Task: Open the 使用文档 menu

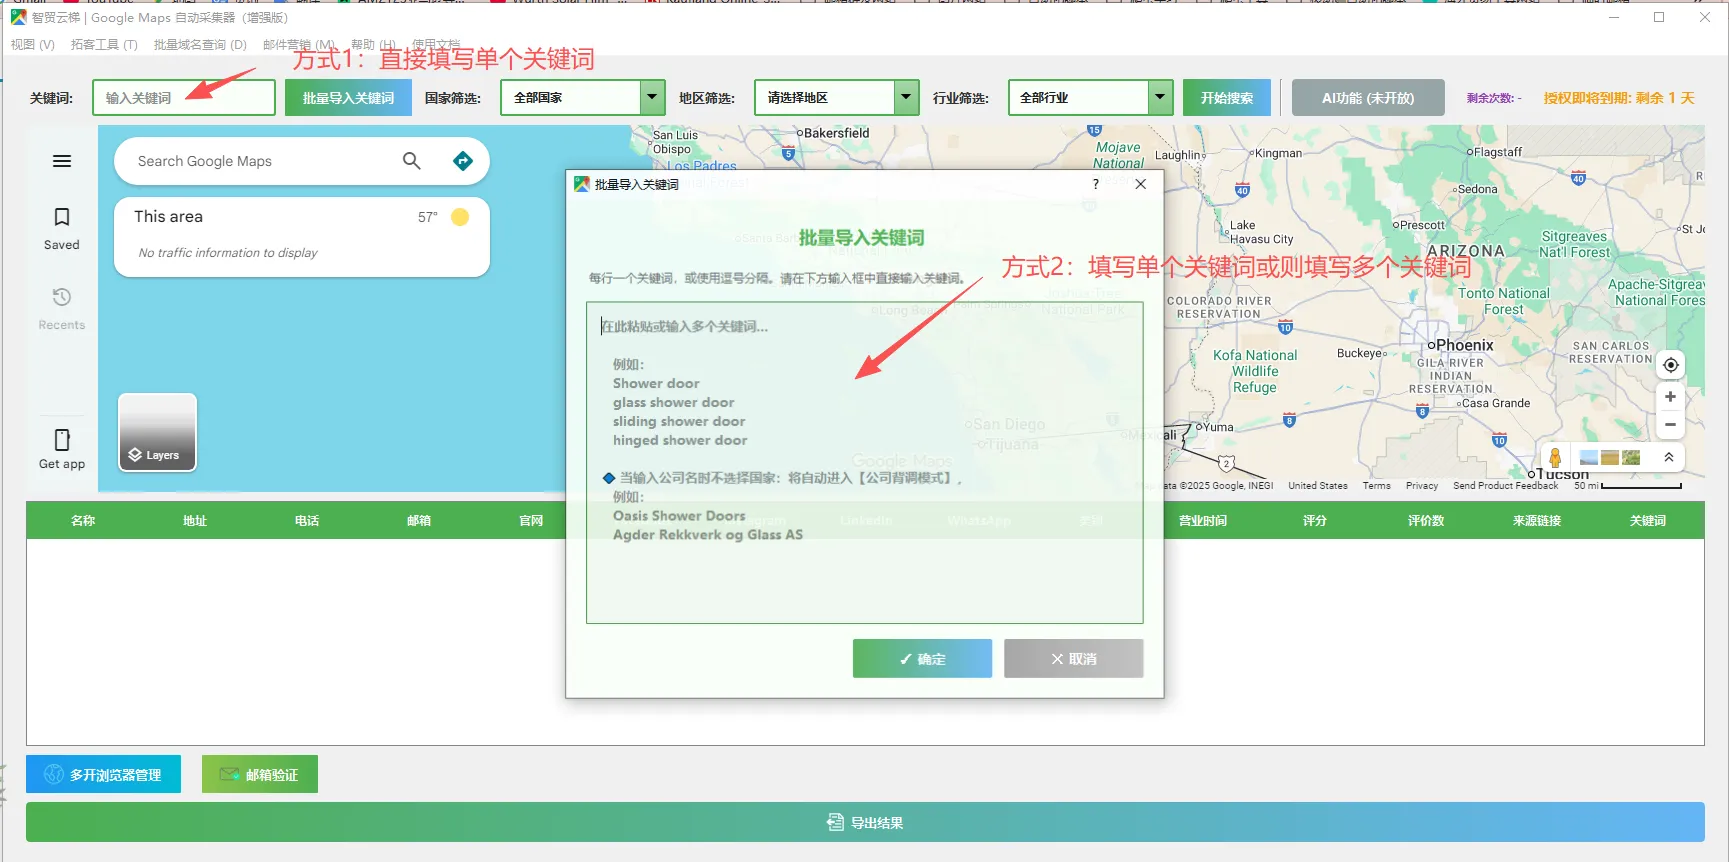Action: tap(436, 45)
